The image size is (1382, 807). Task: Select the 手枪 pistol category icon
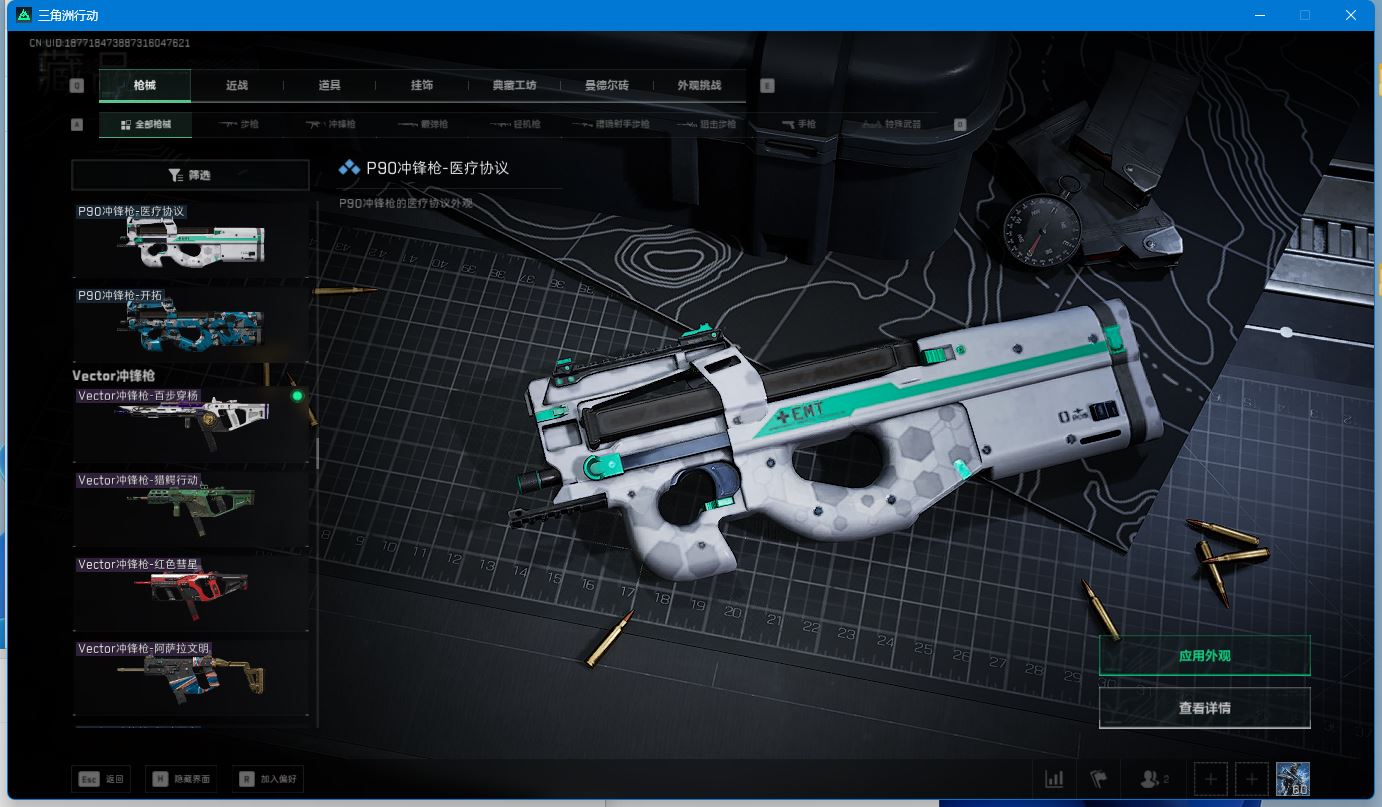799,125
